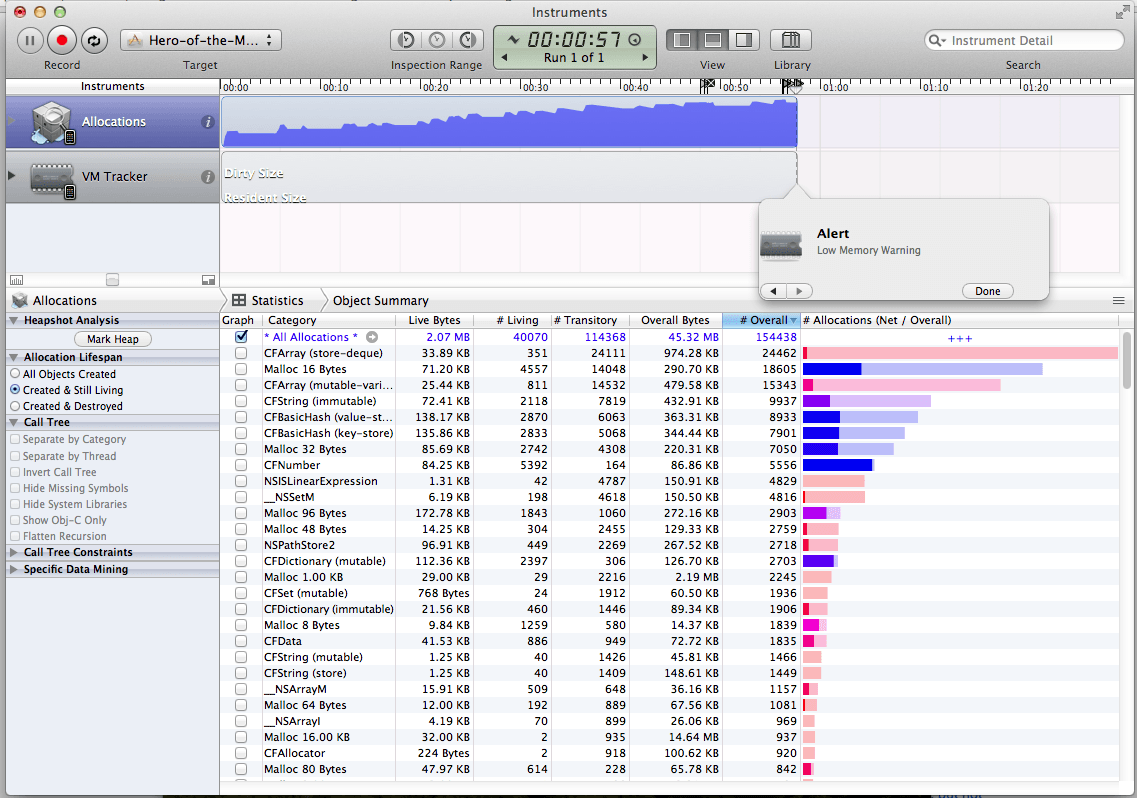This screenshot has height=798, width=1137.
Task: Check the CFNumber graph checkbox
Action: 240,465
